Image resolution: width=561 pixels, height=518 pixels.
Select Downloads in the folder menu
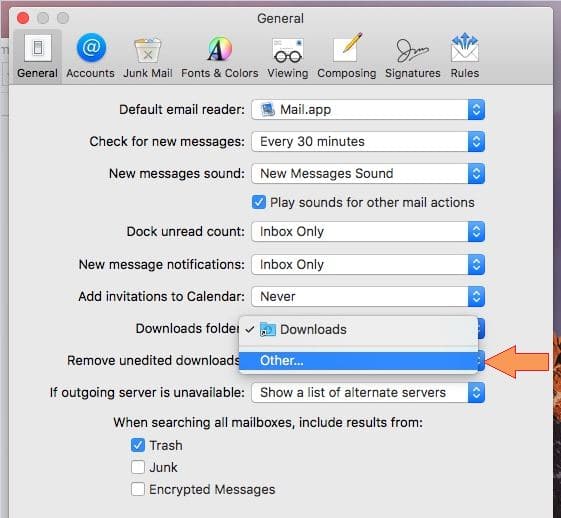coord(358,329)
